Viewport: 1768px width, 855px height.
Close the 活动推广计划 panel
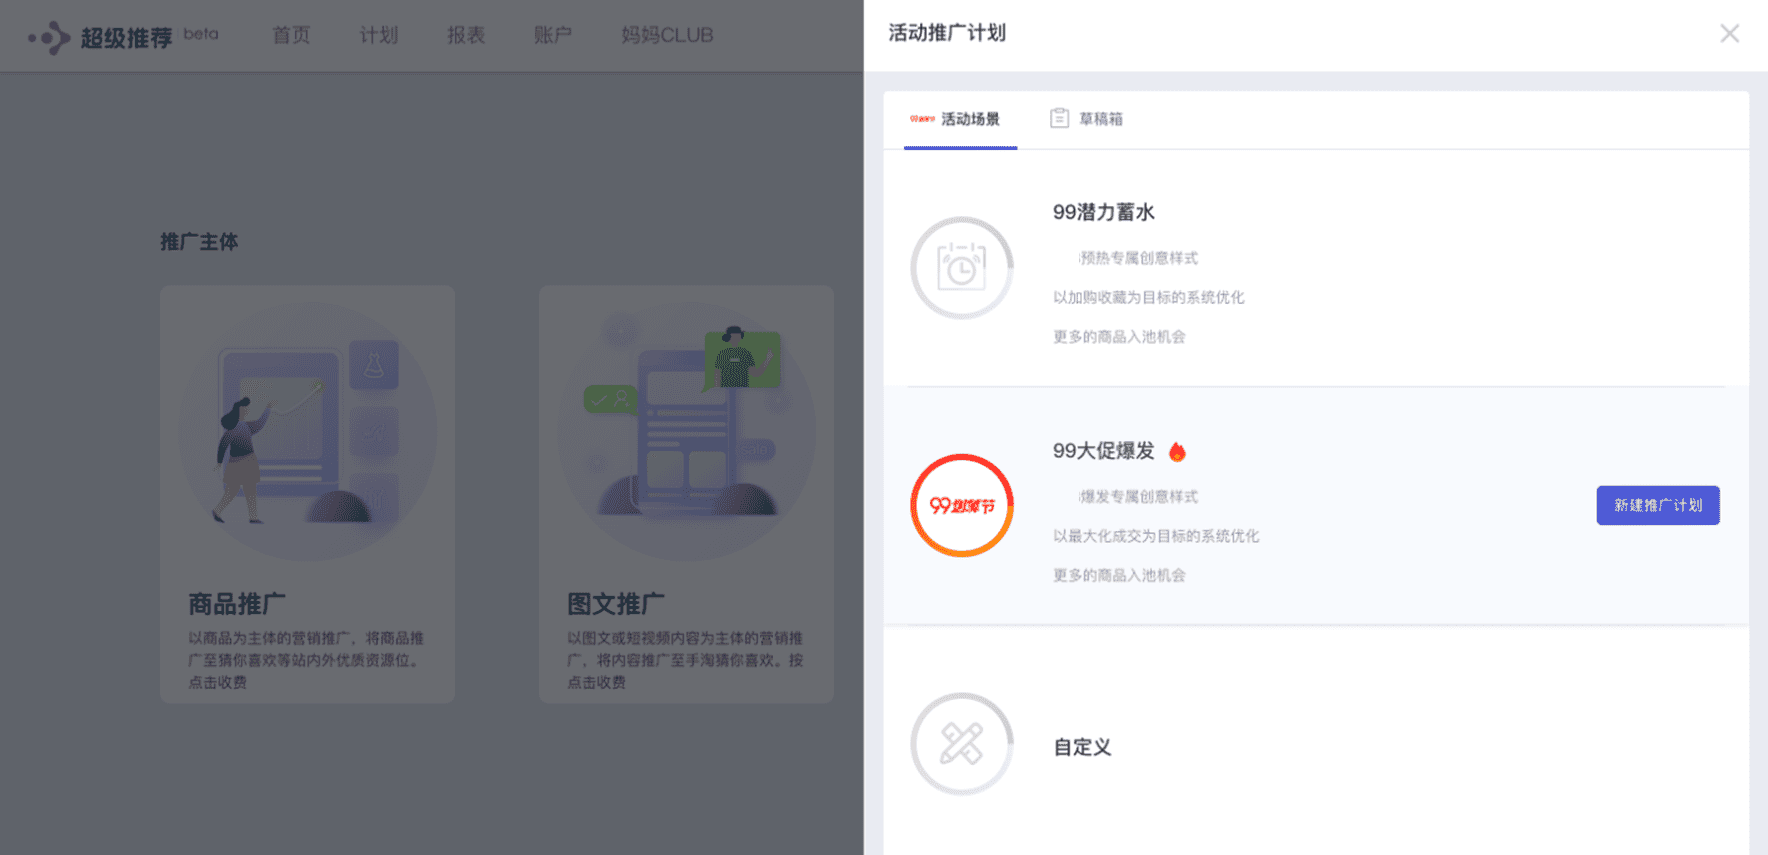1729,34
